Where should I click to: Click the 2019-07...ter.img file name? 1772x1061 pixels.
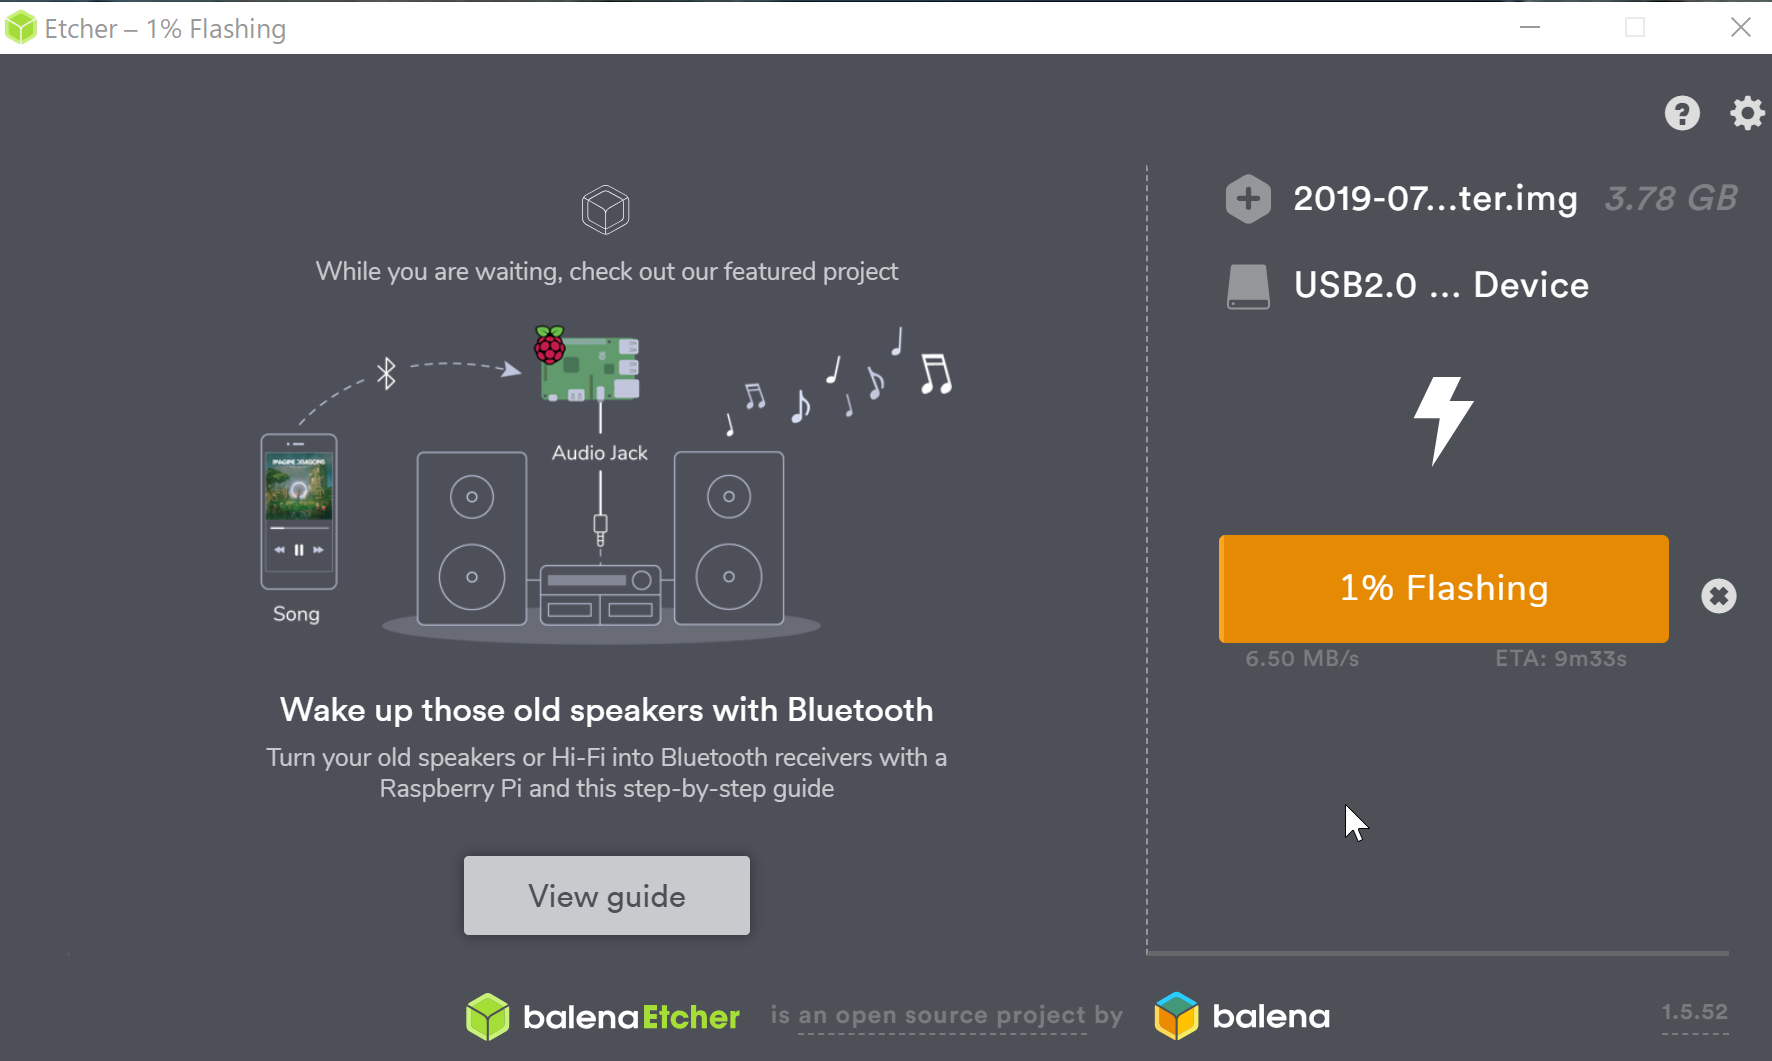click(x=1435, y=199)
